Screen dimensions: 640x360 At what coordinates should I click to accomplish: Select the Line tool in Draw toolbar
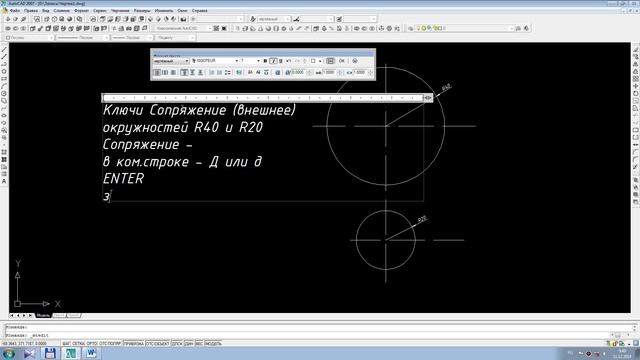tap(4, 49)
